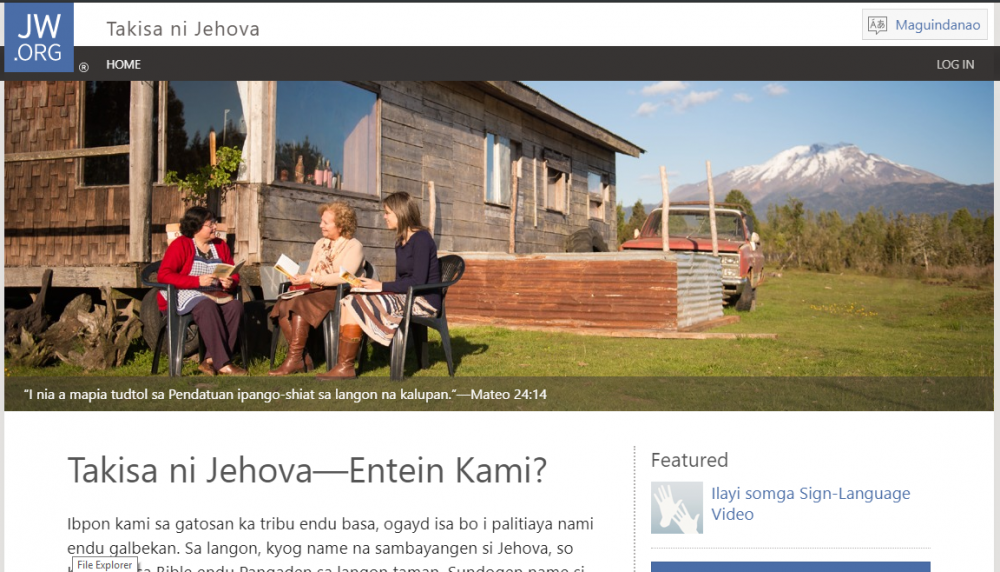Click the Takisa ni Jehova—Entein Kami? heading
The image size is (1000, 572).
pyautogui.click(x=307, y=471)
